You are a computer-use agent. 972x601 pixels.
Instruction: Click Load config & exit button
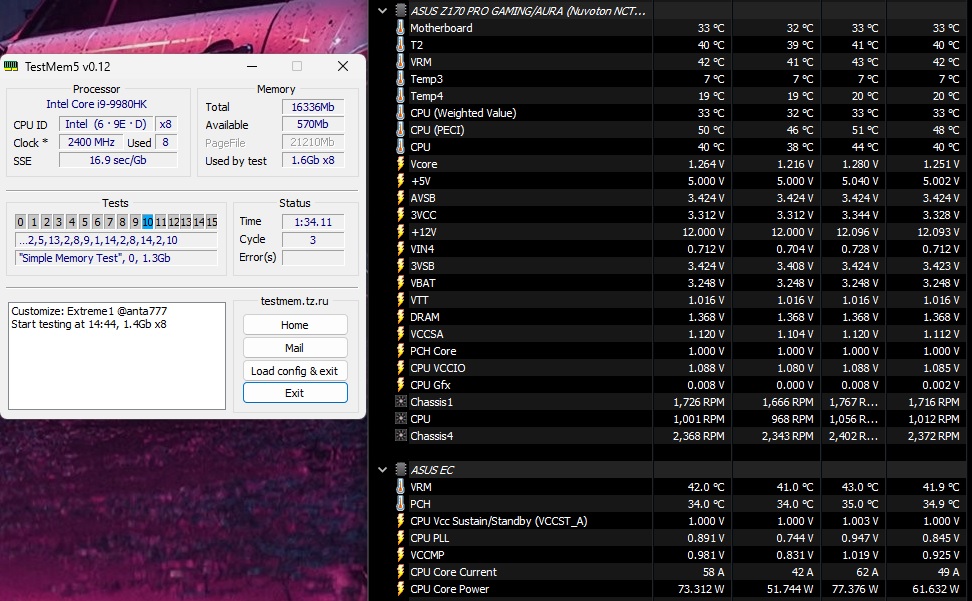pos(295,371)
